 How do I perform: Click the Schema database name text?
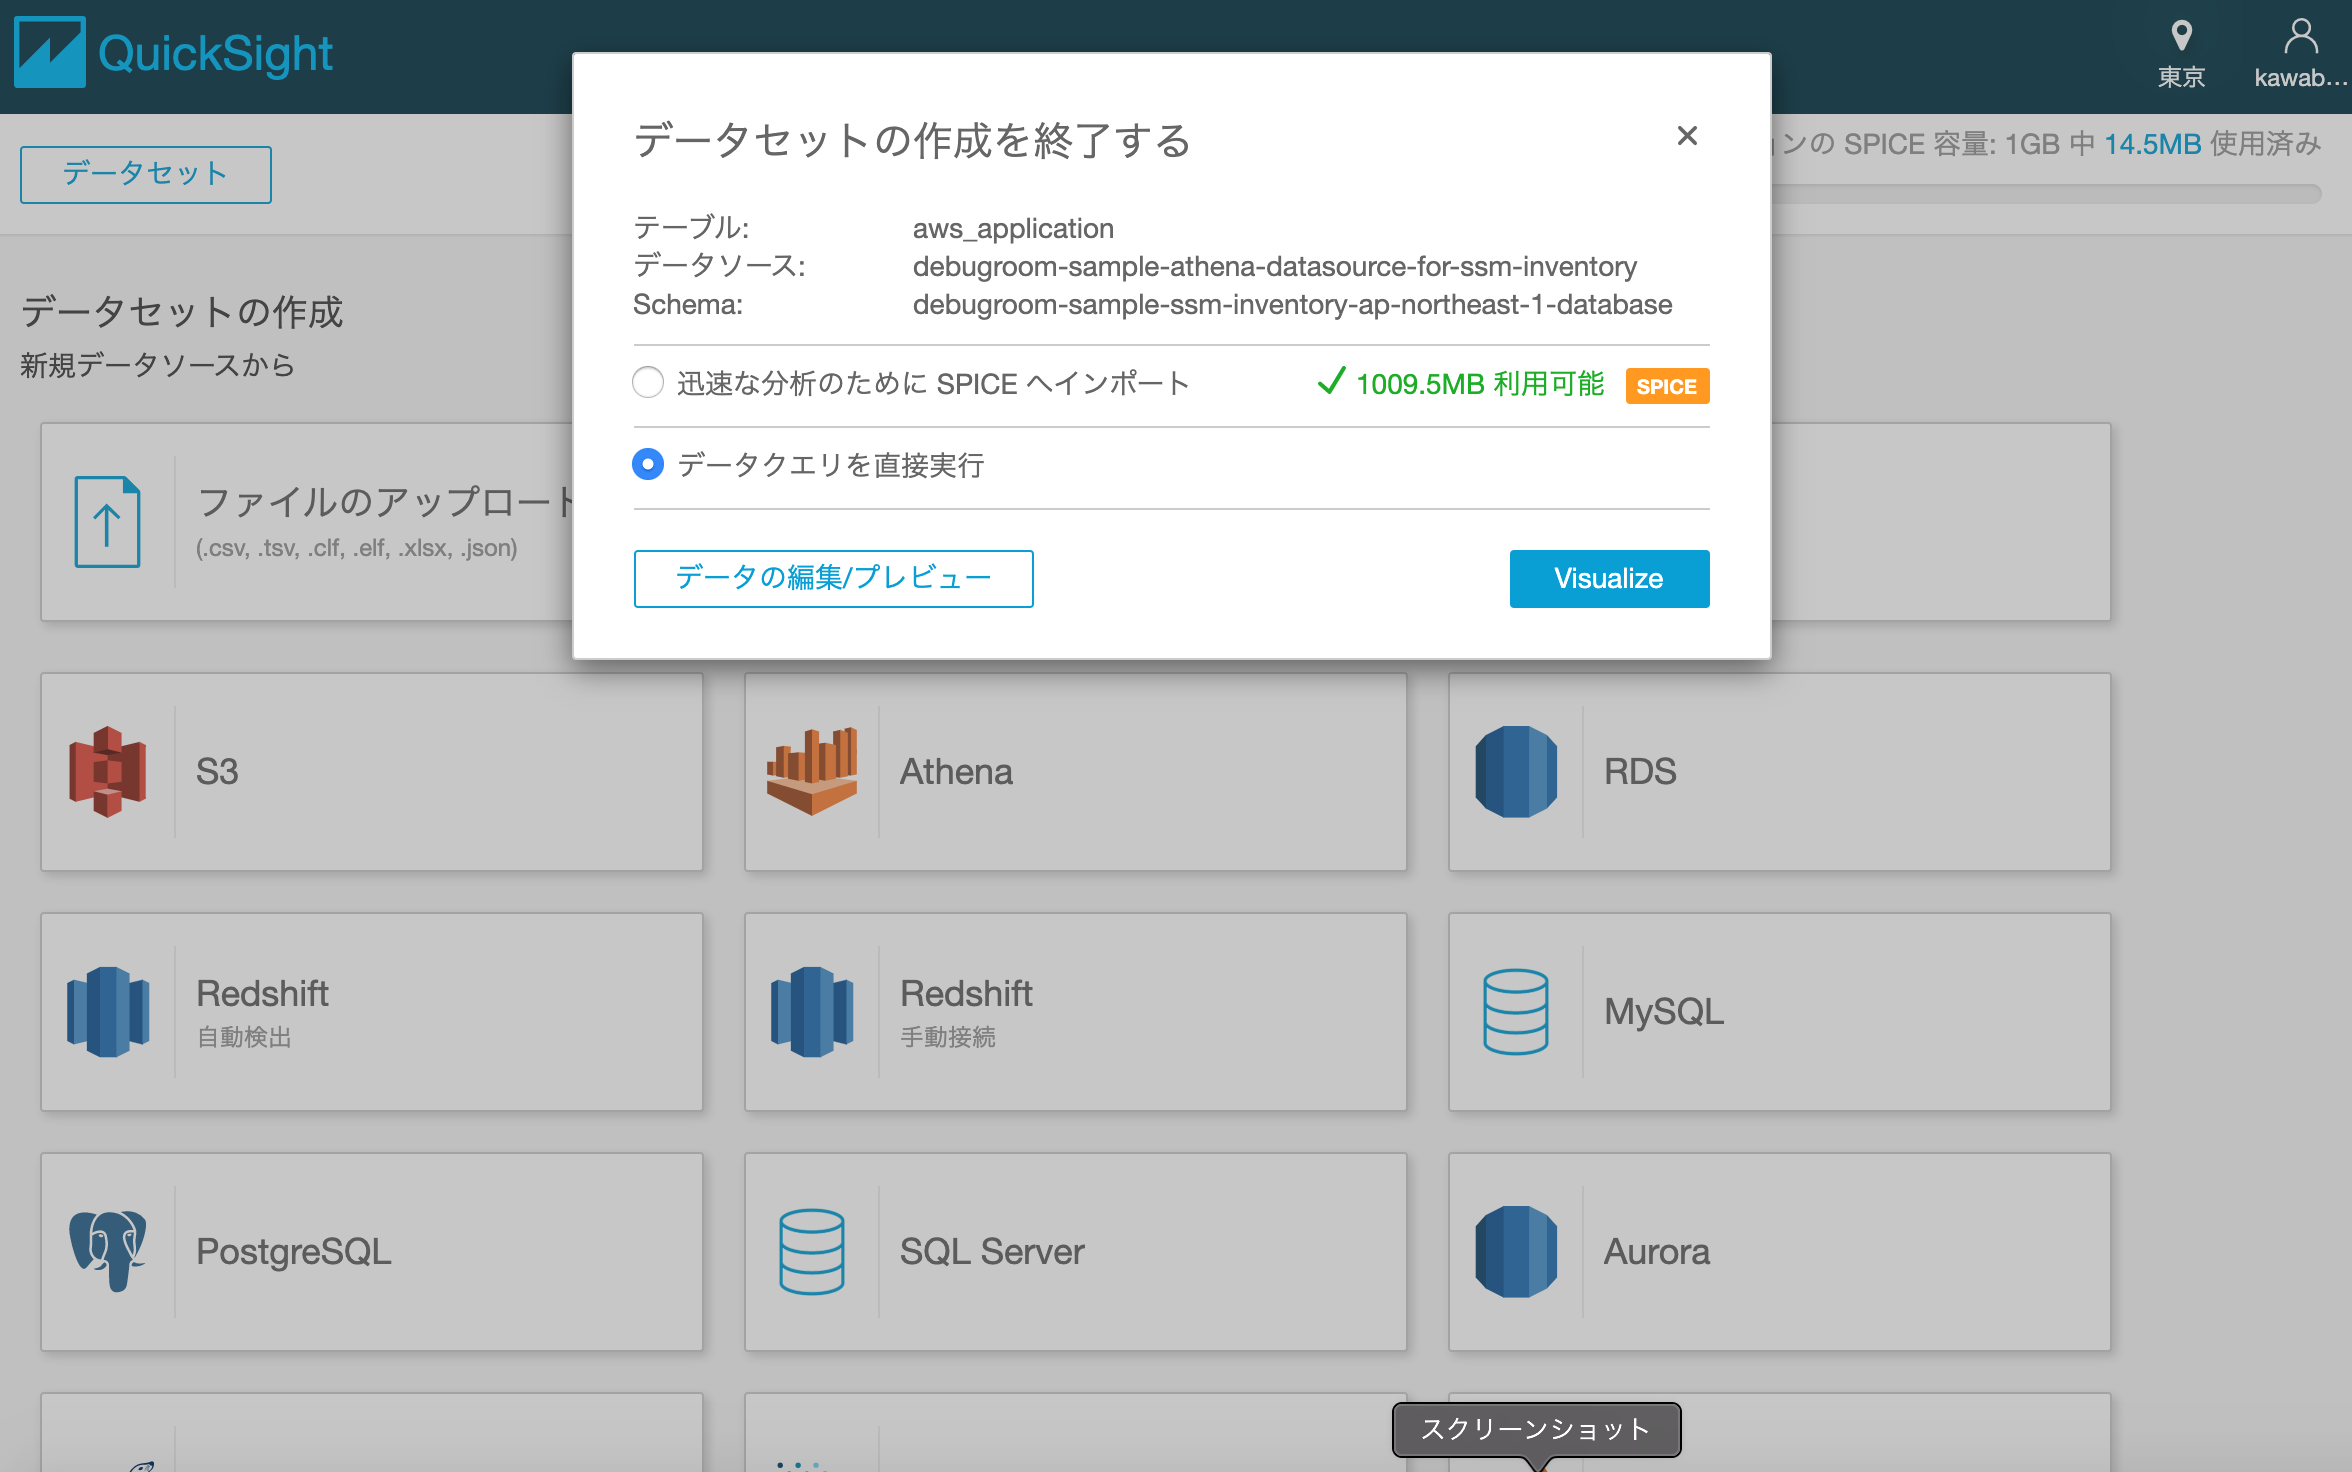click(1292, 305)
